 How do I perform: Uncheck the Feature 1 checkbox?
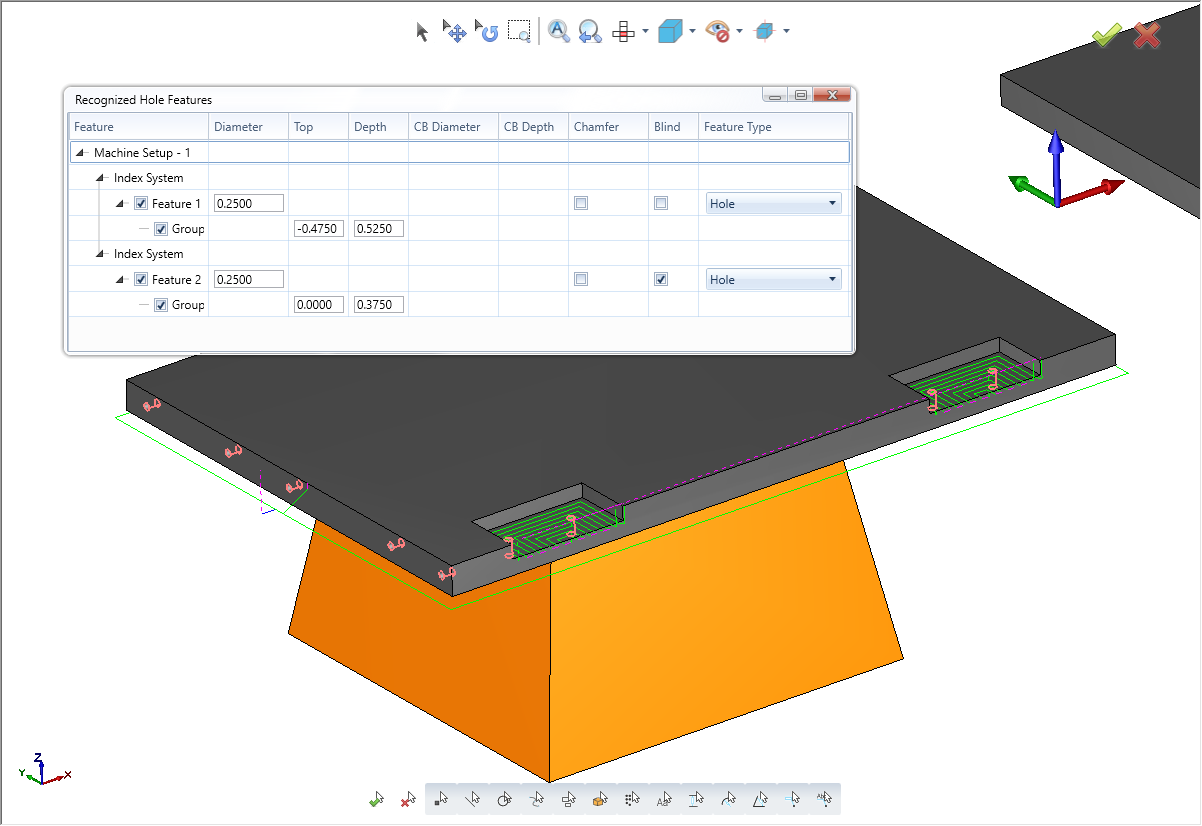coord(141,202)
